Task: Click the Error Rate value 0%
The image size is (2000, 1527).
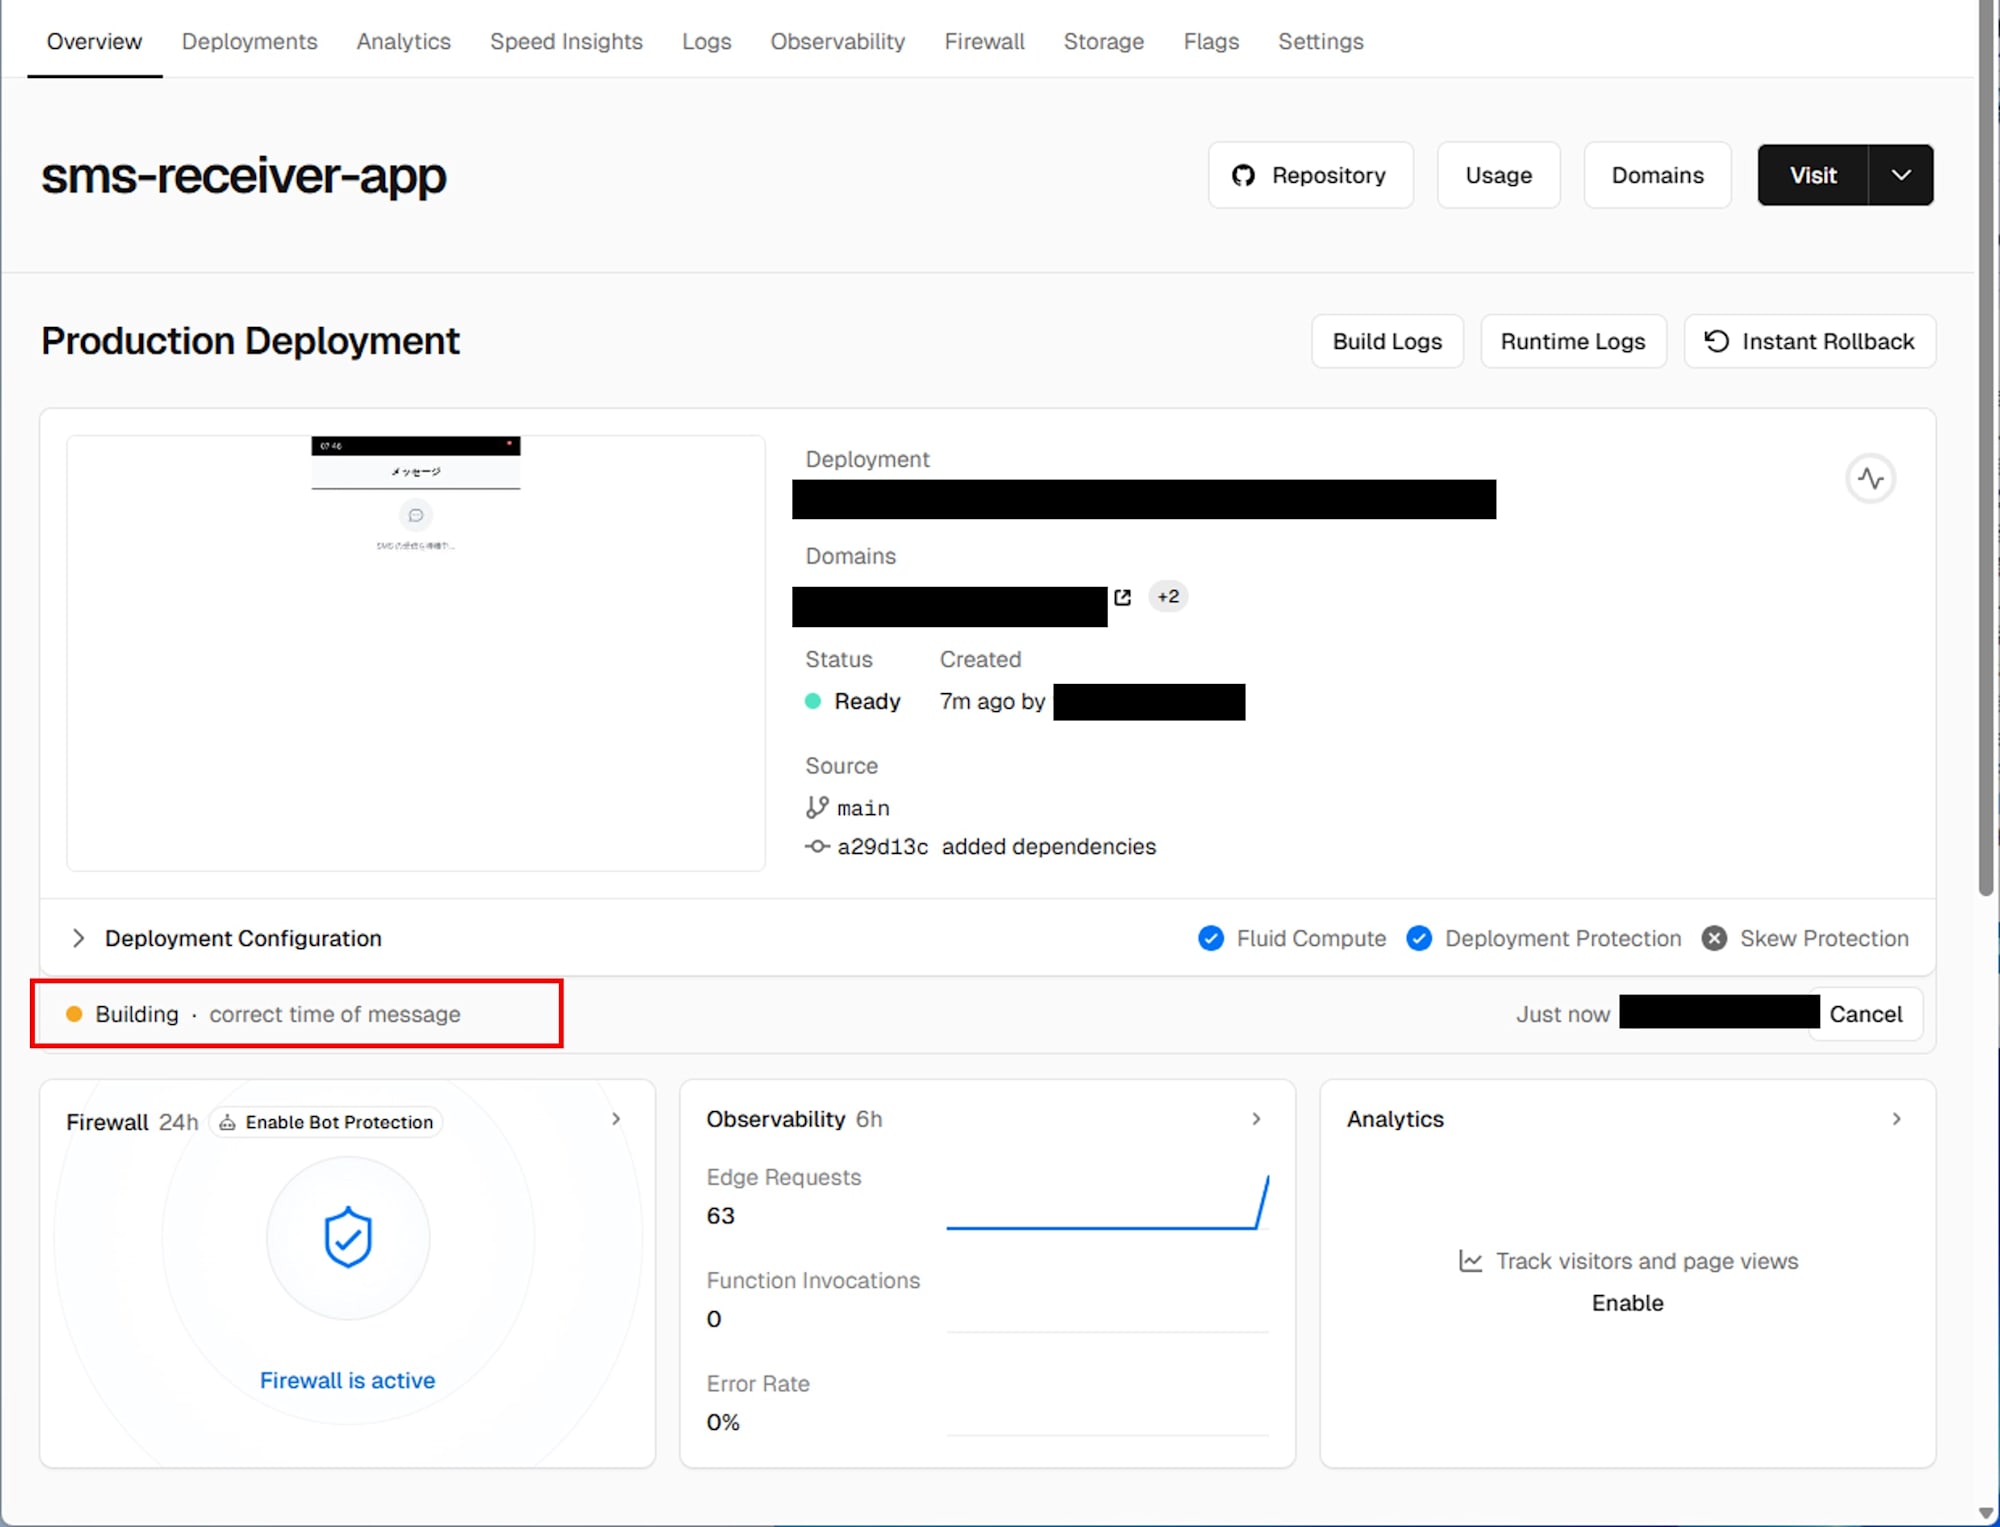Action: pyautogui.click(x=723, y=1422)
